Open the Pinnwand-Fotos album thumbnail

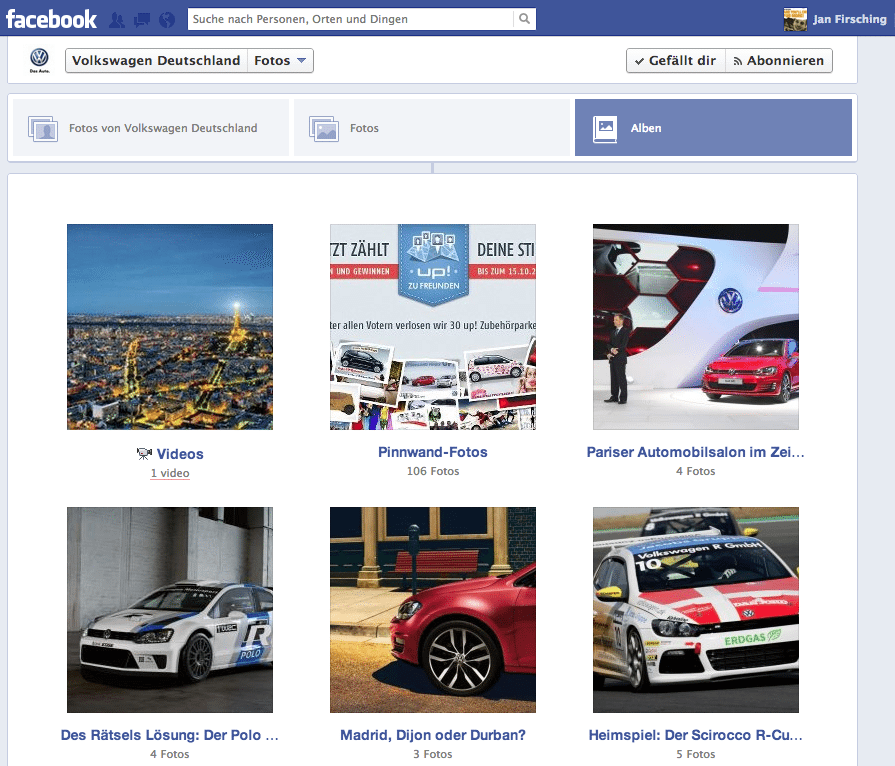[433, 326]
